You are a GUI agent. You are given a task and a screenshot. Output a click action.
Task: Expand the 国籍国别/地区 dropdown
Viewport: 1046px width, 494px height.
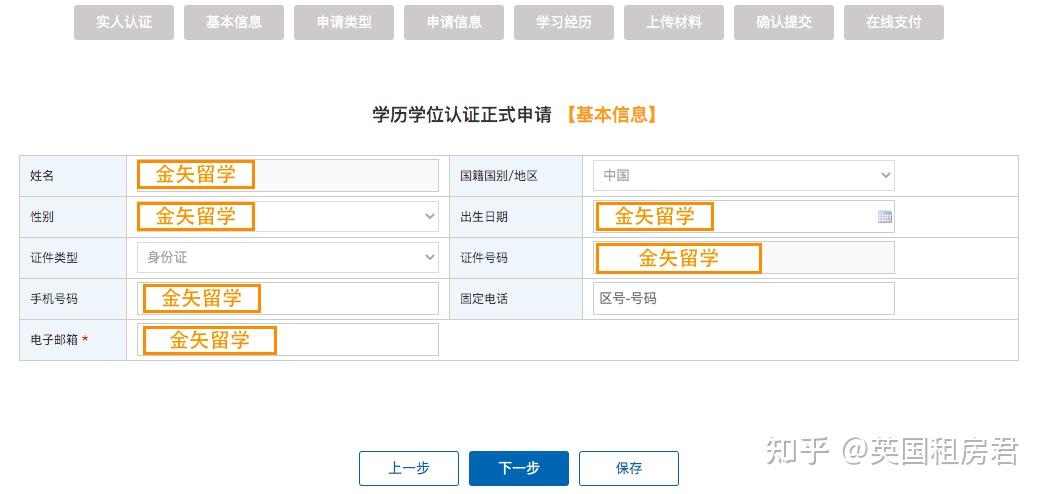(743, 176)
